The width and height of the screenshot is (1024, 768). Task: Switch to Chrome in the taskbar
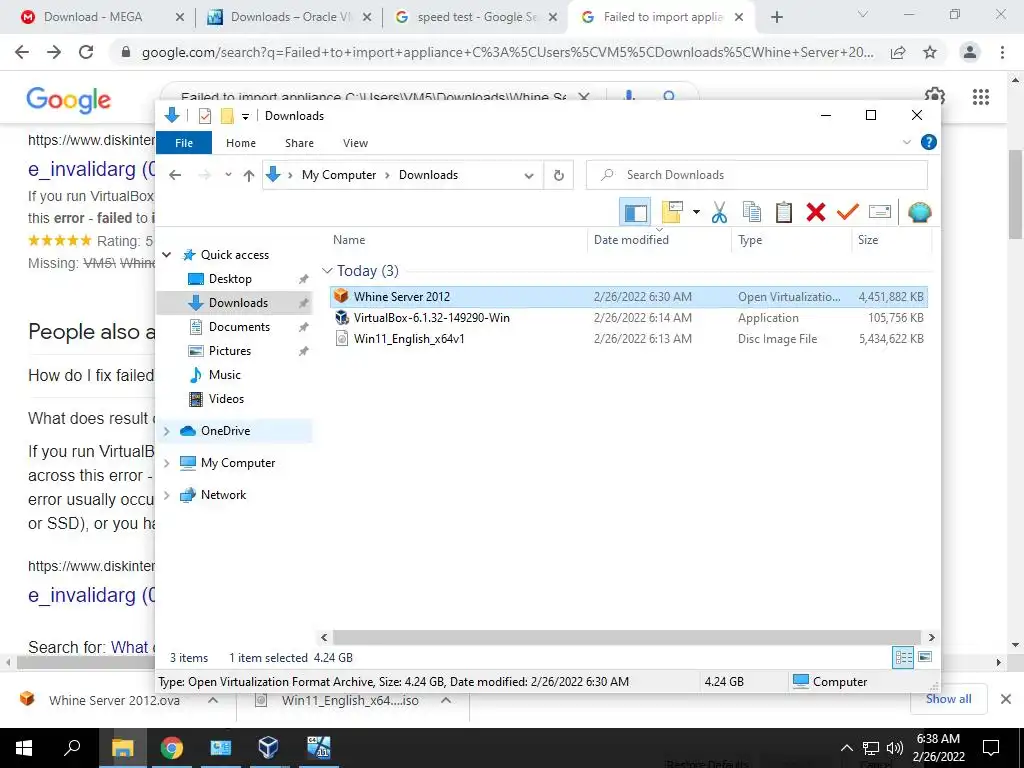click(172, 747)
